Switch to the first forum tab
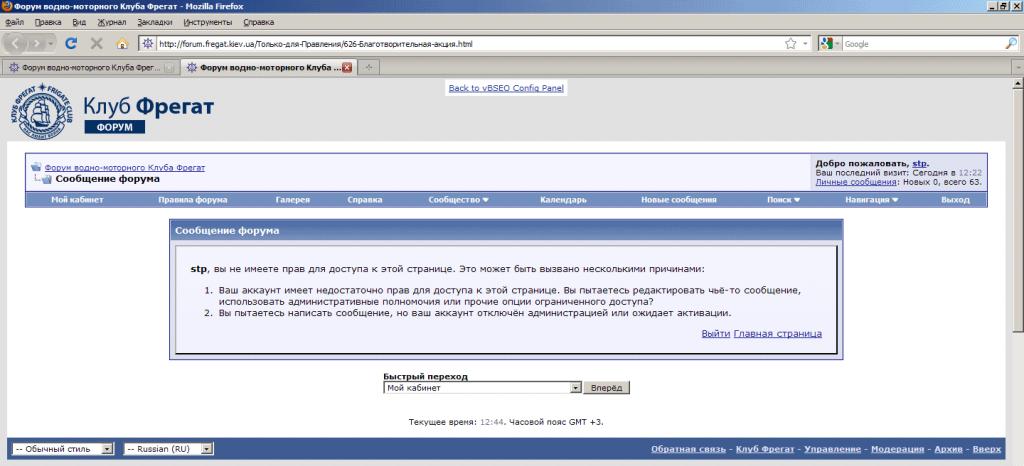1024x466 pixels. (85, 68)
